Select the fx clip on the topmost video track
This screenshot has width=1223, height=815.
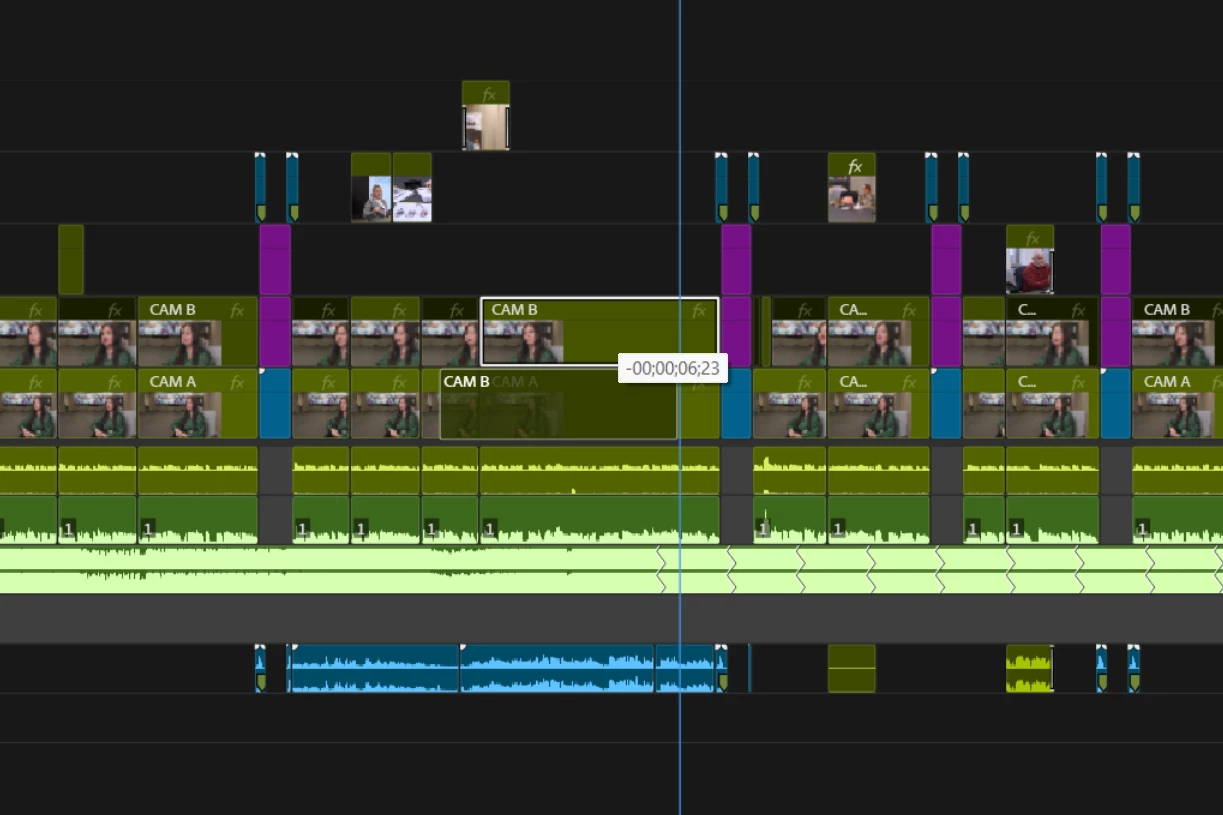pyautogui.click(x=486, y=116)
